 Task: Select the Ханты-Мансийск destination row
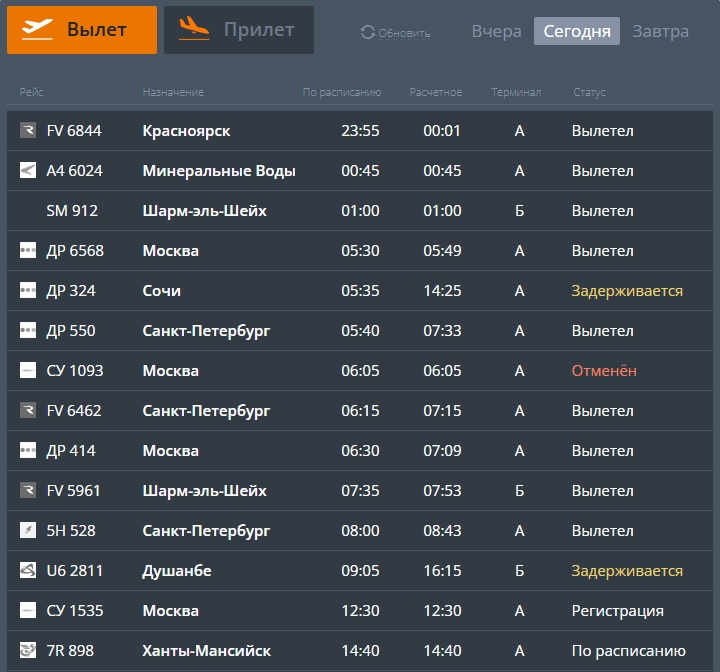206,651
